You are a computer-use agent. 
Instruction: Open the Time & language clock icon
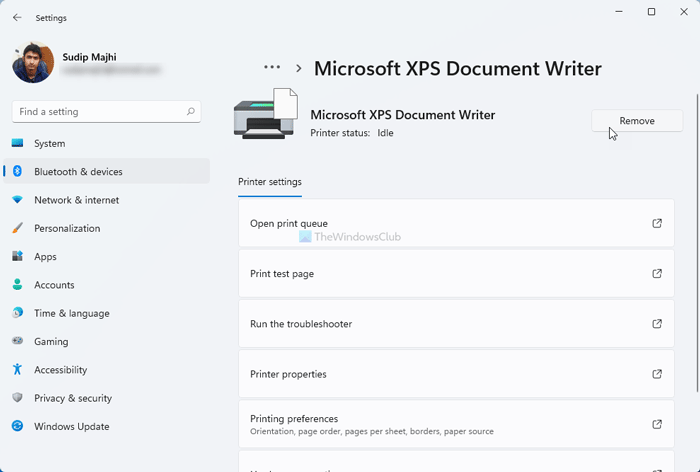pyautogui.click(x=17, y=313)
